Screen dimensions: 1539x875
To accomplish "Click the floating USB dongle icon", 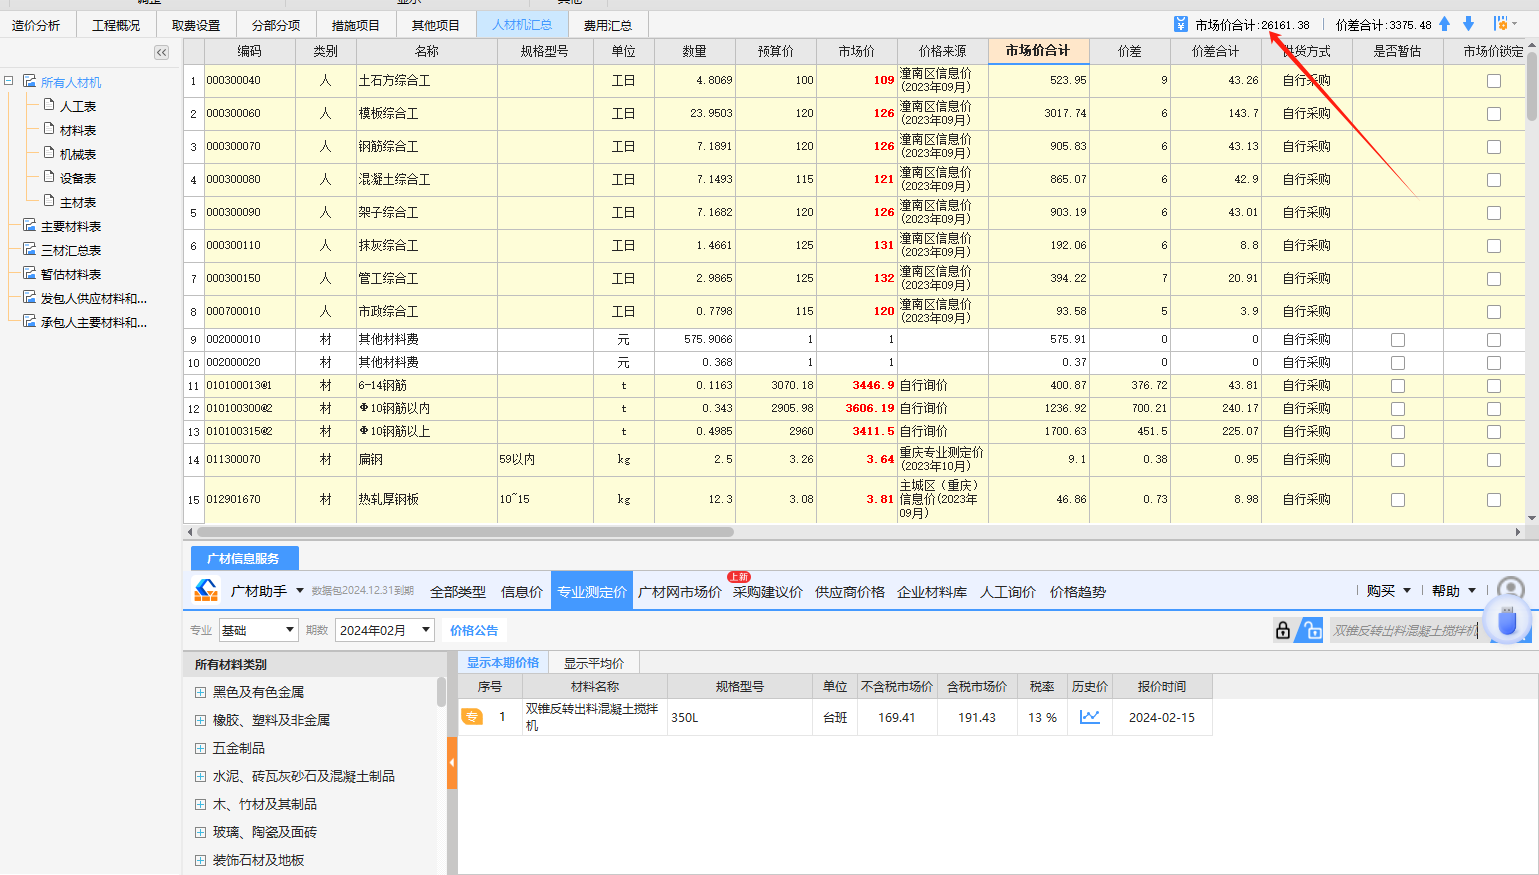I will pyautogui.click(x=1507, y=621).
